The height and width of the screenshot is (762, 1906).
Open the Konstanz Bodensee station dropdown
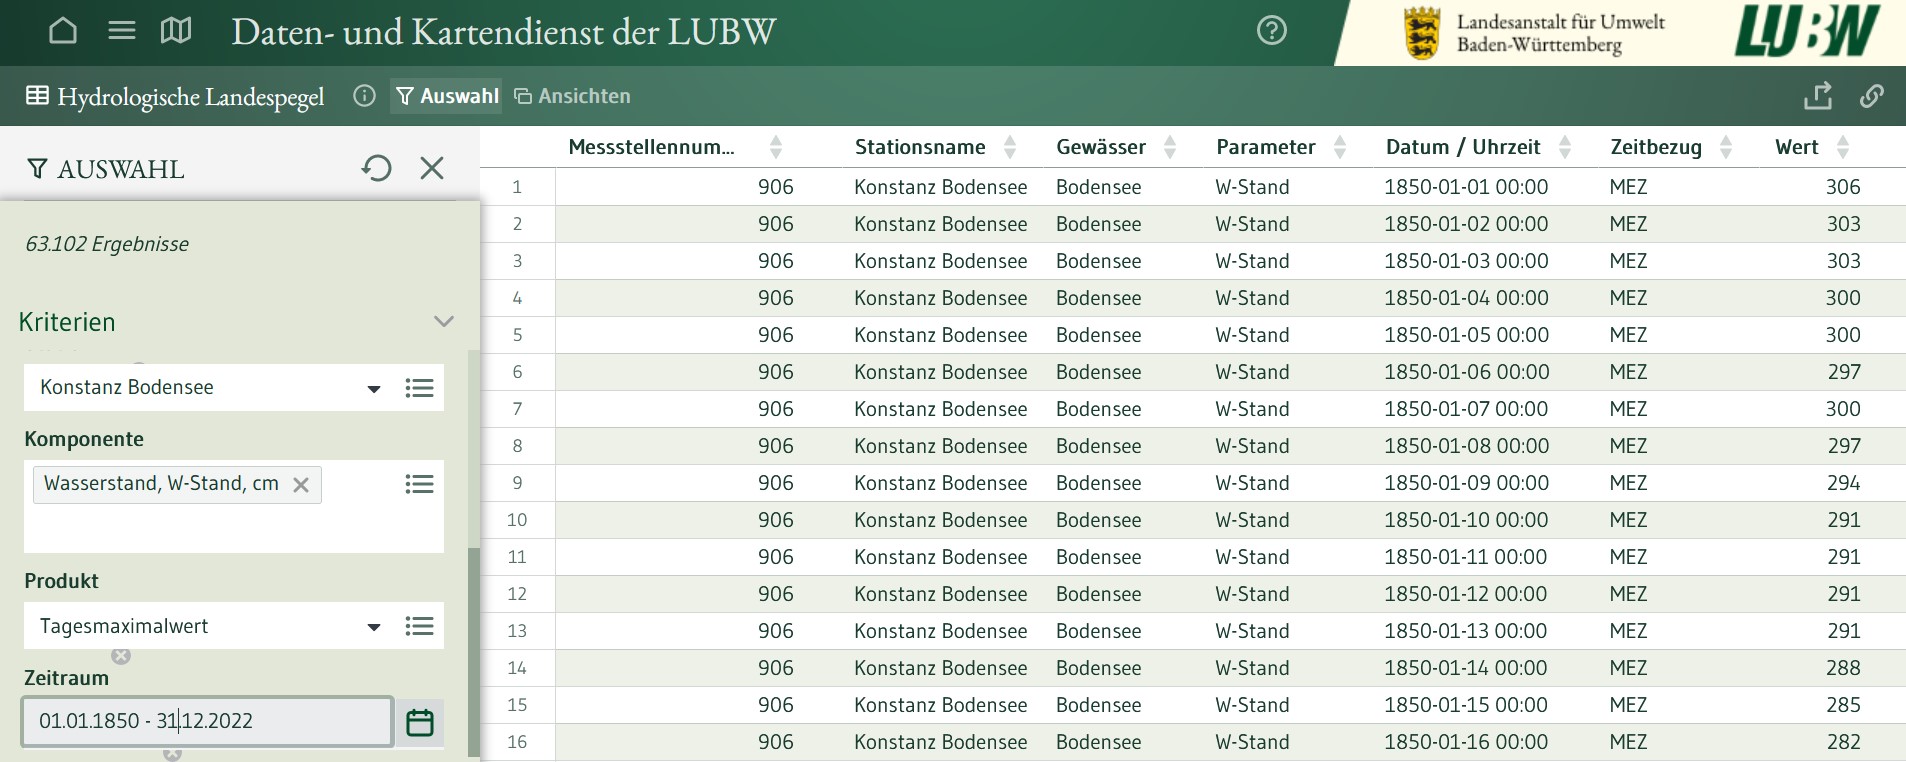(374, 389)
